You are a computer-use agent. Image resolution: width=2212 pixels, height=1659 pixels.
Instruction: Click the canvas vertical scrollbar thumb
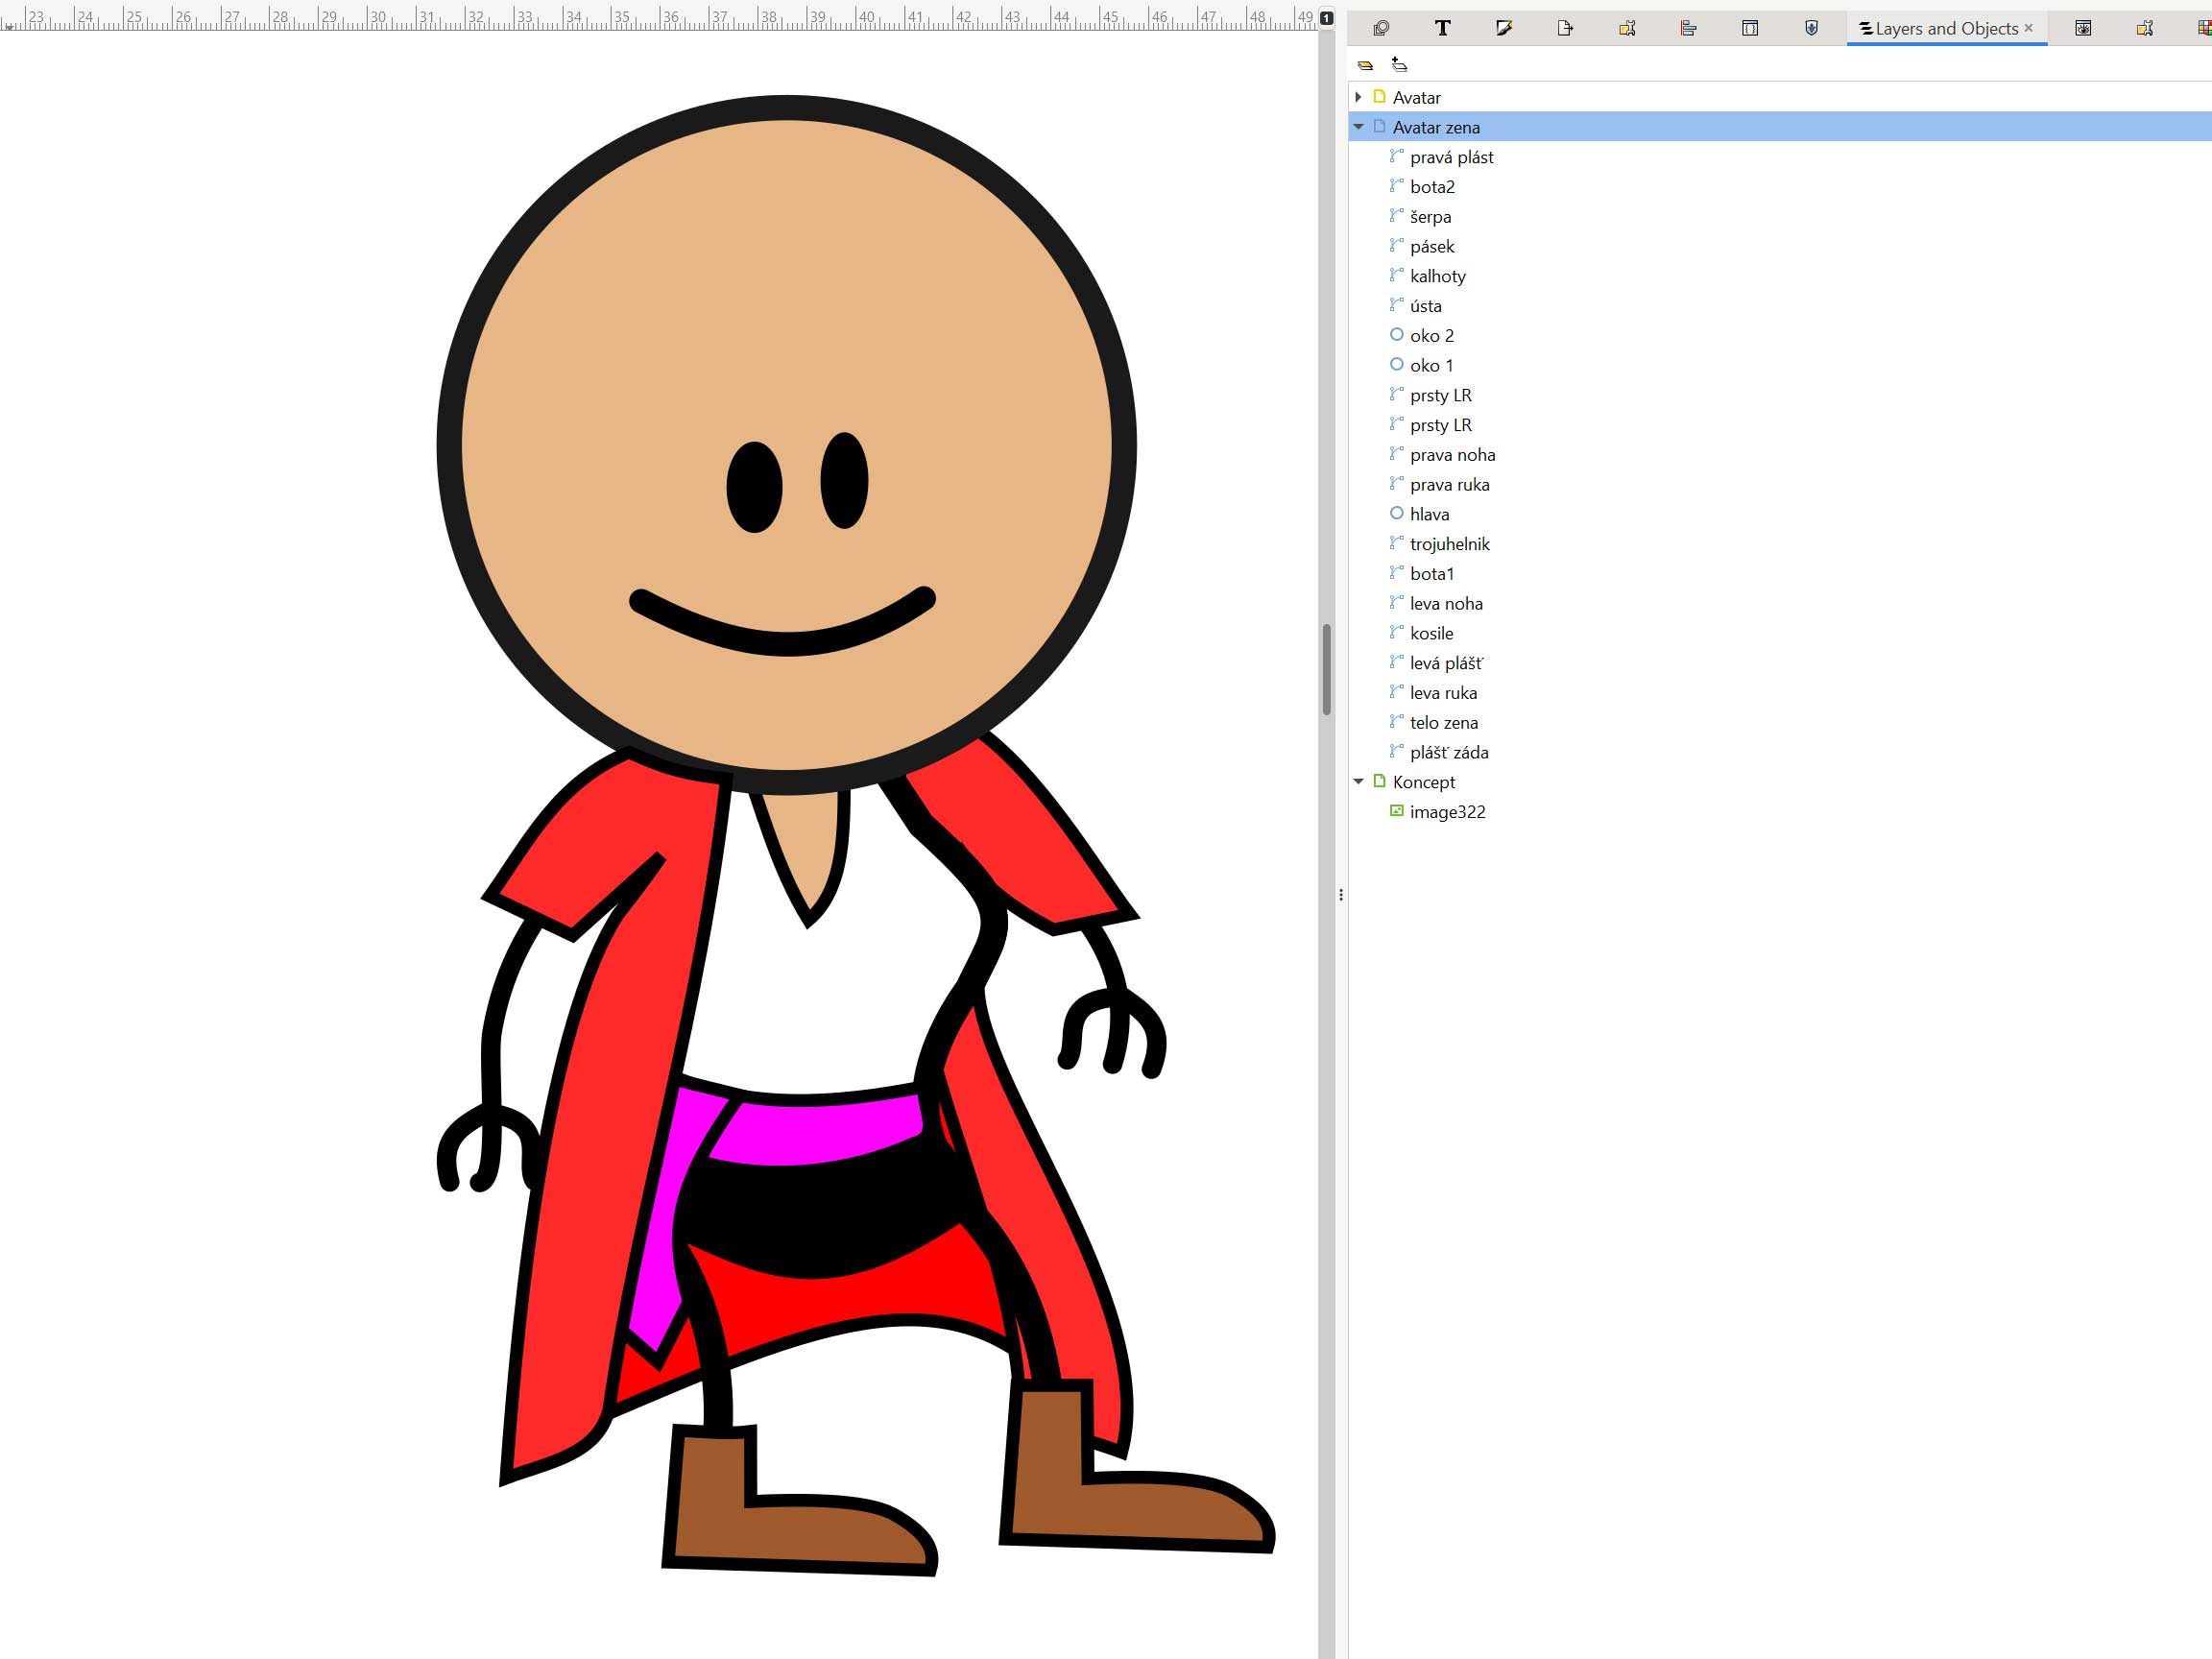(1326, 670)
